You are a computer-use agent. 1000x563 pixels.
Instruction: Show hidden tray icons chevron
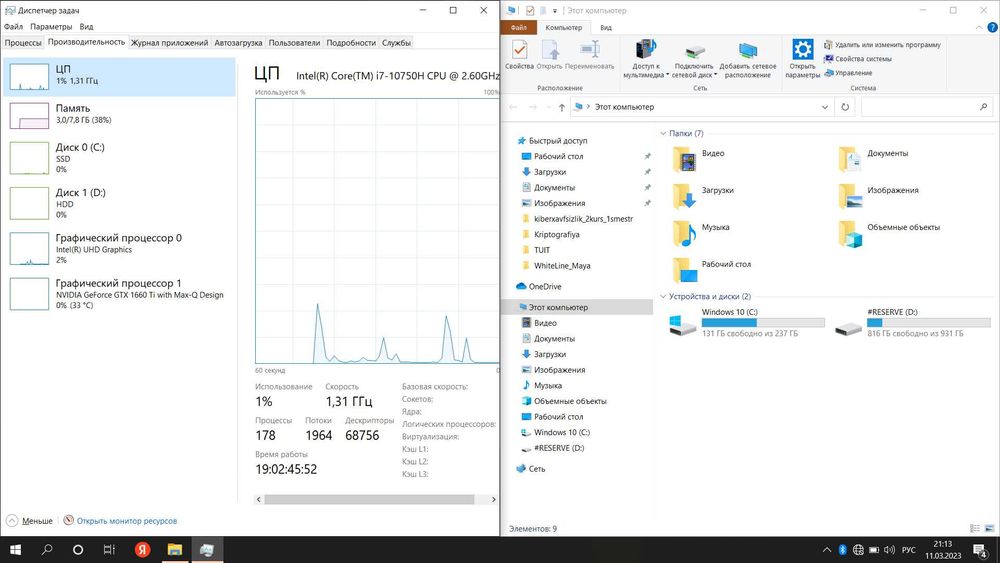click(827, 550)
